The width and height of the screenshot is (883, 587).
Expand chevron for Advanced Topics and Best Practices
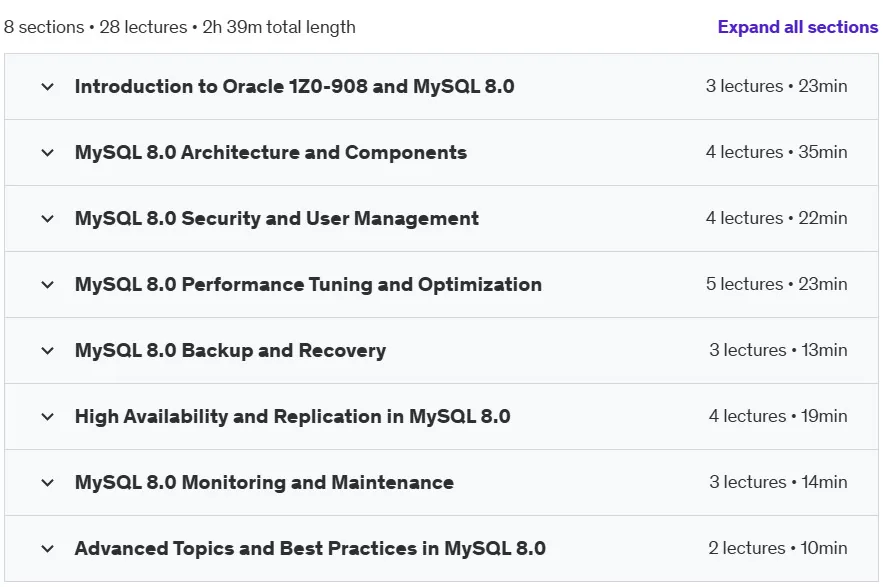48,549
